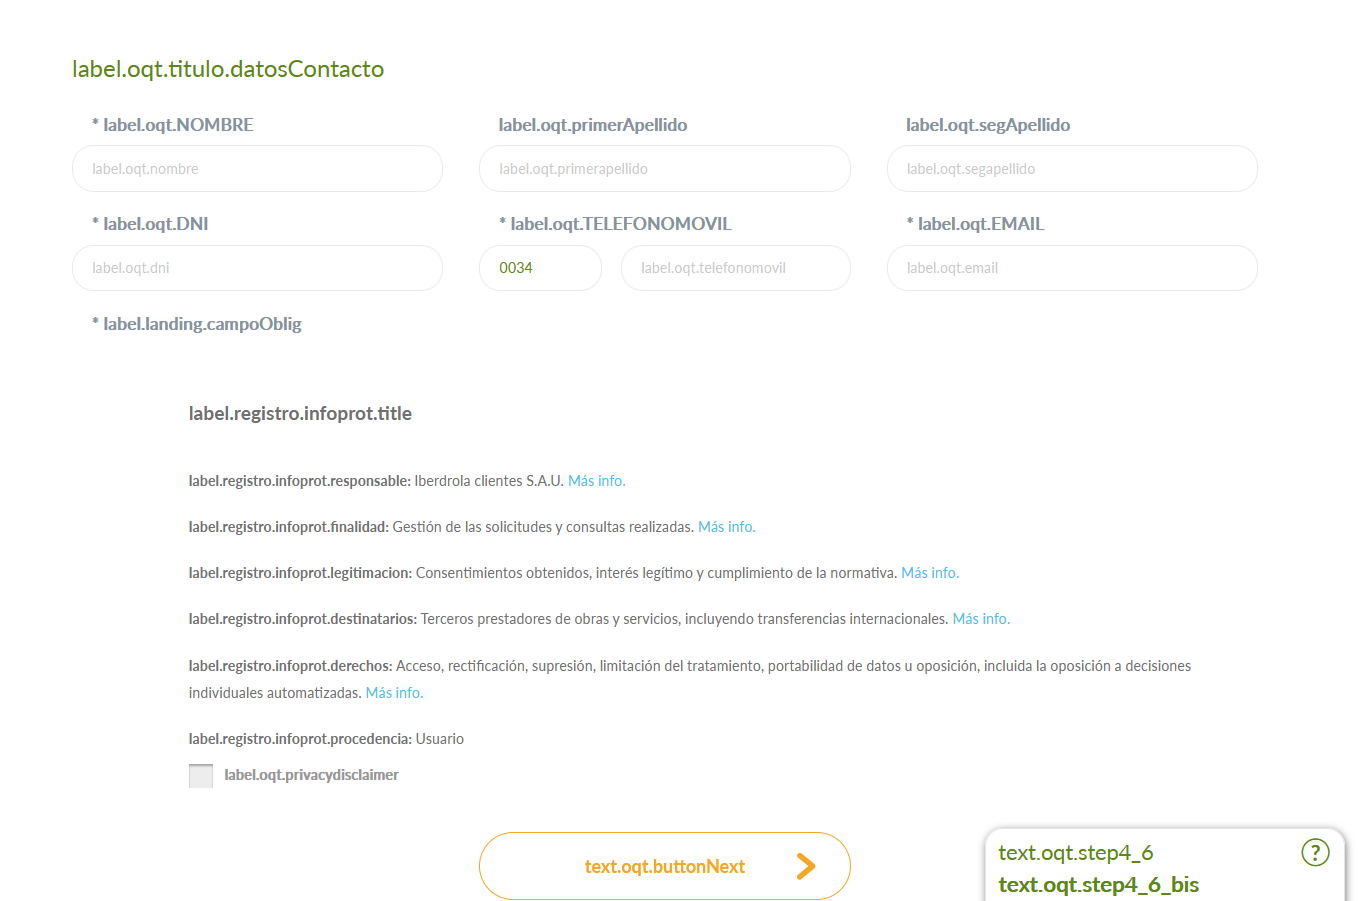This screenshot has height=901, width=1365.
Task: Focus the label.oqt.nombre input field
Action: (257, 169)
